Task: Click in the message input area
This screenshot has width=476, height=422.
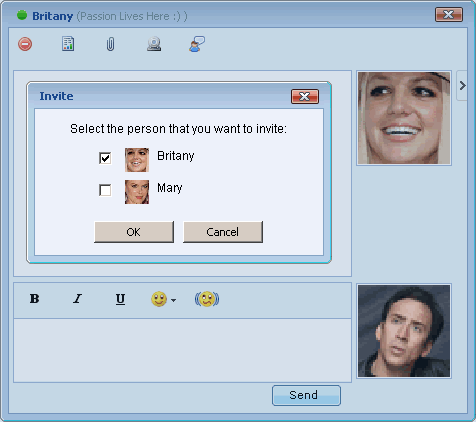Action: 182,350
